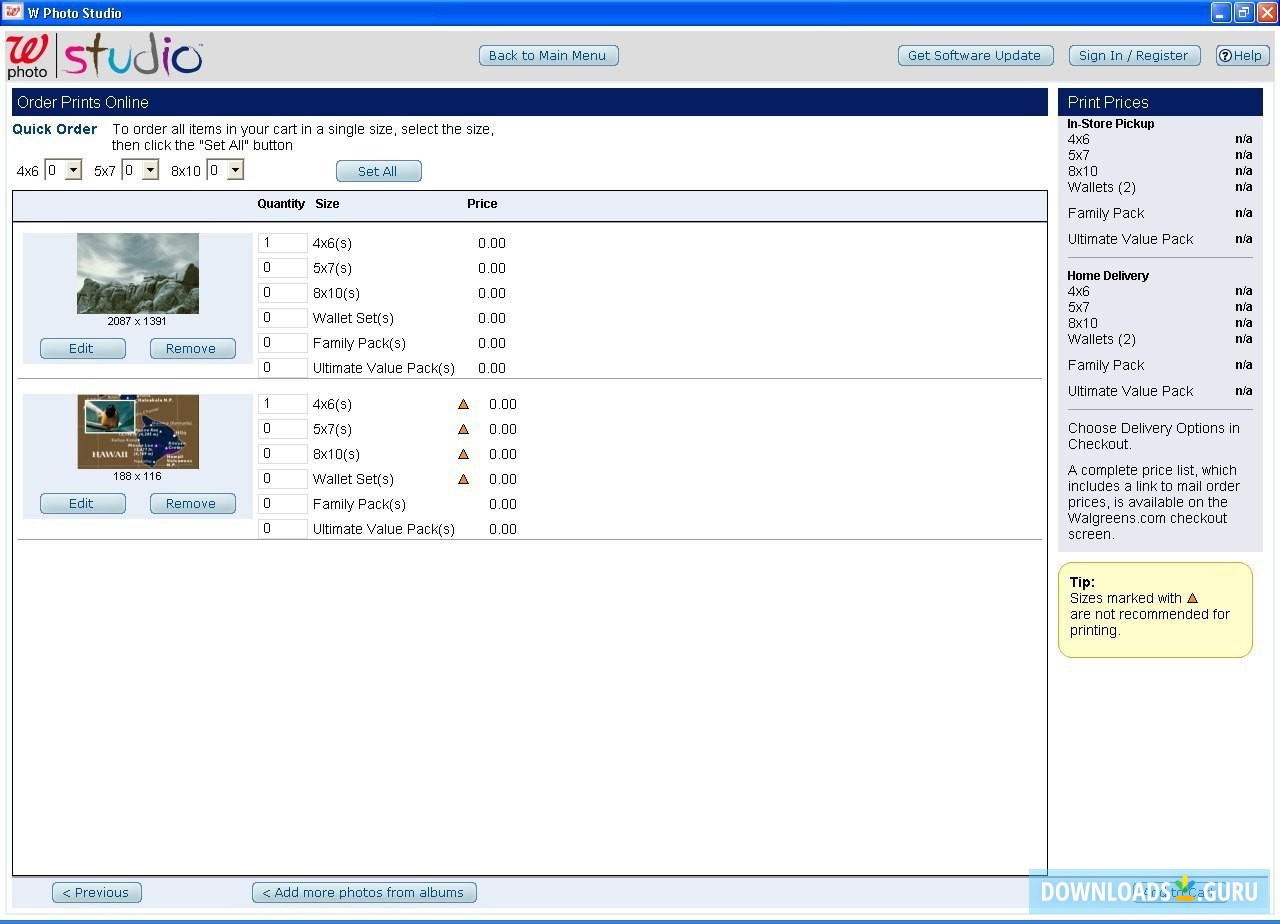Viewport: 1280px width, 924px height.
Task: Focus Wallet Set(s) quantity field for Hawaii photo
Action: click(x=282, y=479)
